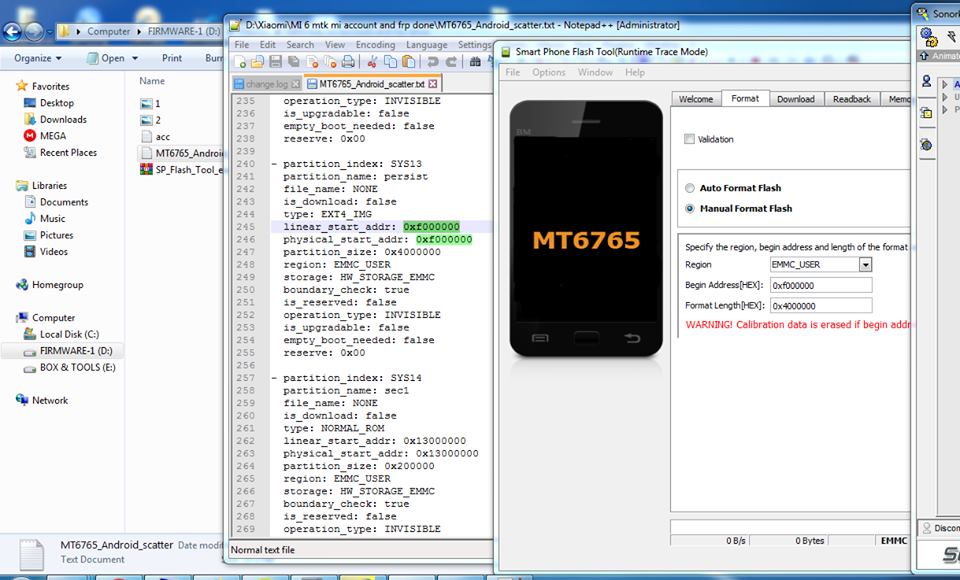Select Recent Places under Favorites
960x580 pixels.
point(61,153)
